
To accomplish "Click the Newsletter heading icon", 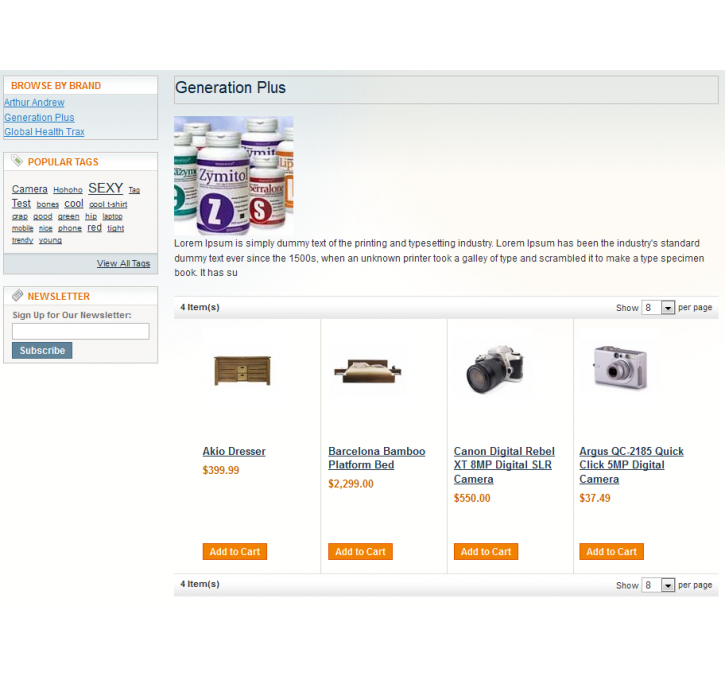I will [x=18, y=295].
